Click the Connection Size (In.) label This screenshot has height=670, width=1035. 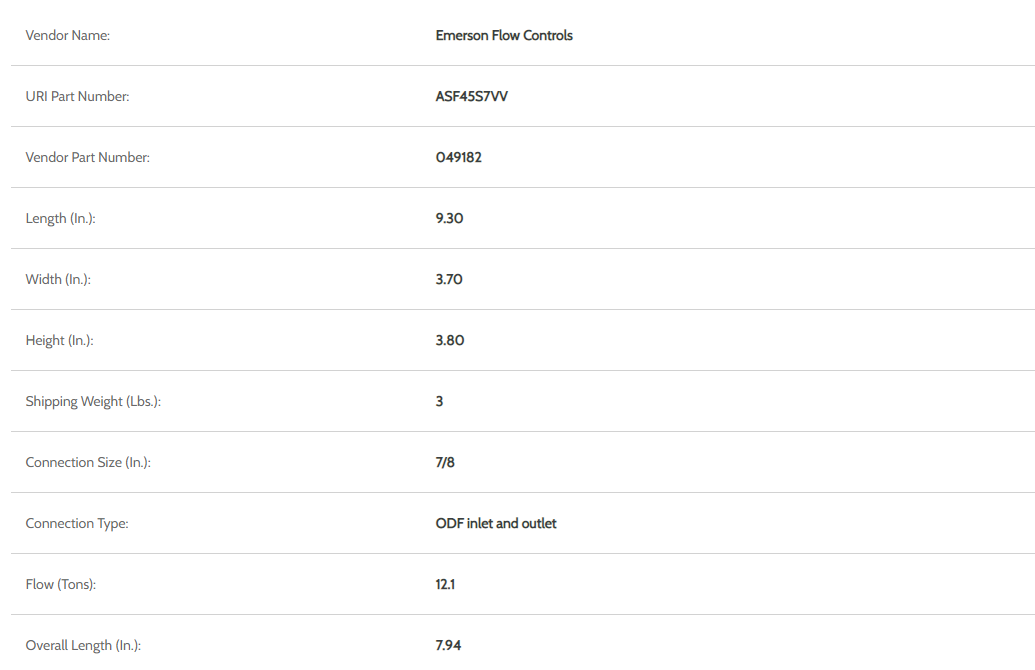(x=88, y=463)
